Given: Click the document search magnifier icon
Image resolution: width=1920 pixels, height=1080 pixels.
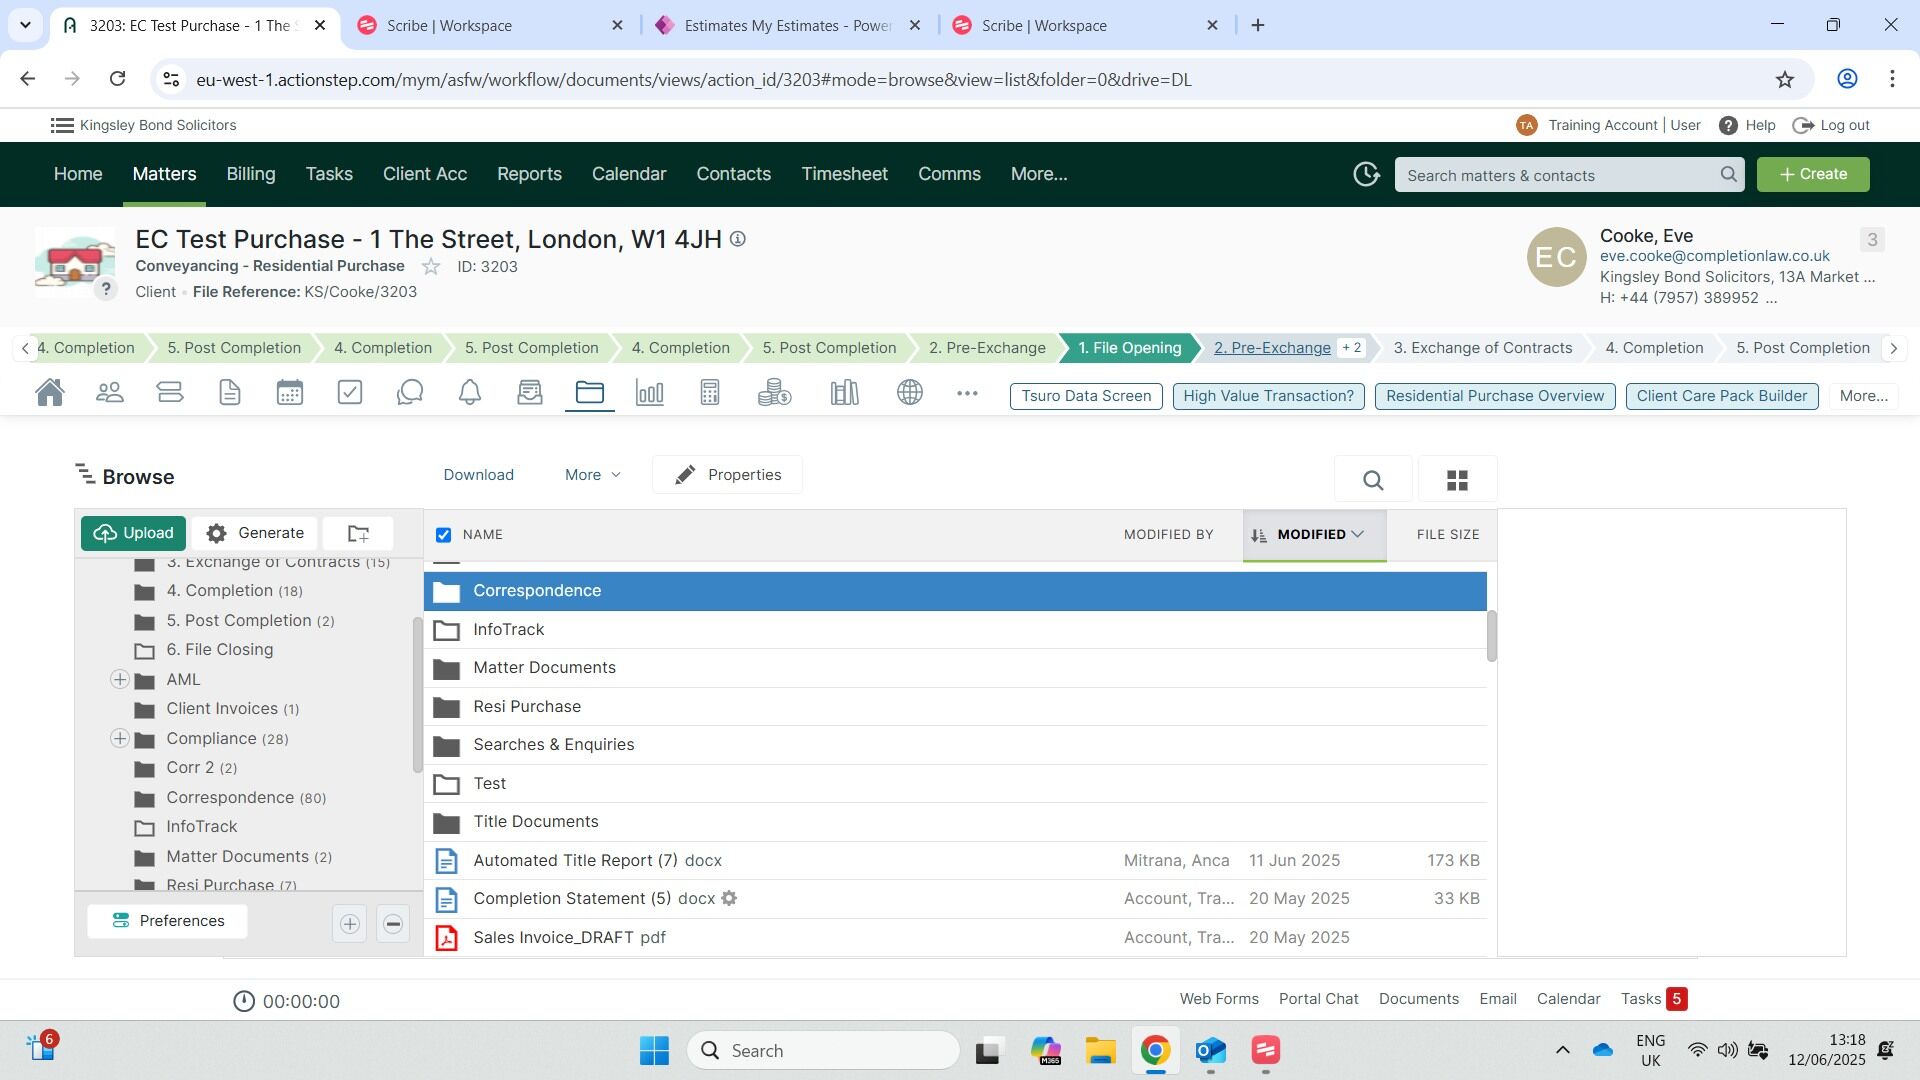Looking at the screenshot, I should point(1373,481).
